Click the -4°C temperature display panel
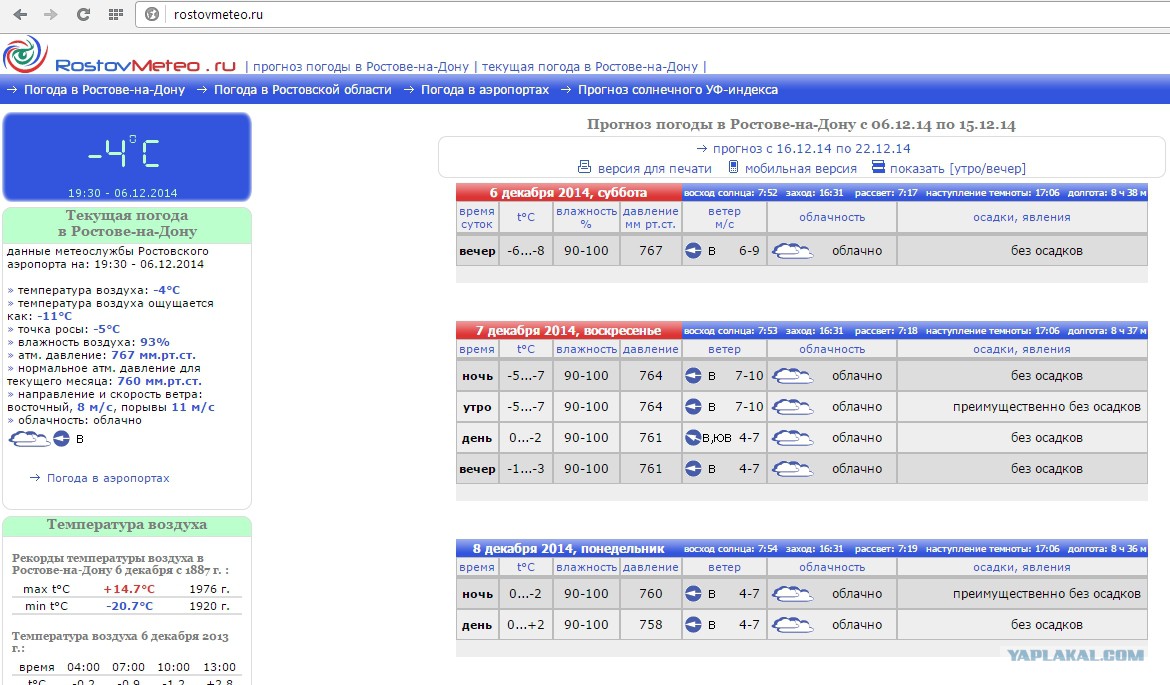The width and height of the screenshot is (1170, 685). pyautogui.click(x=127, y=157)
